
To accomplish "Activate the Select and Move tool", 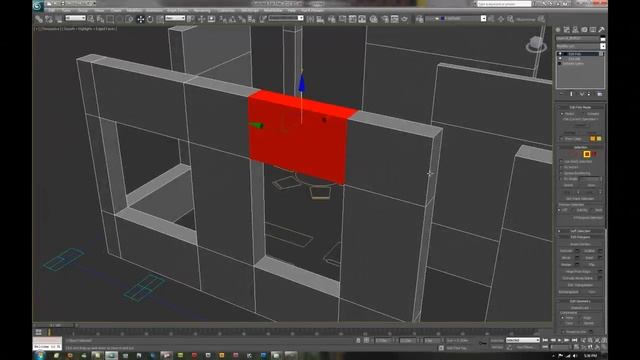I will [x=140, y=19].
